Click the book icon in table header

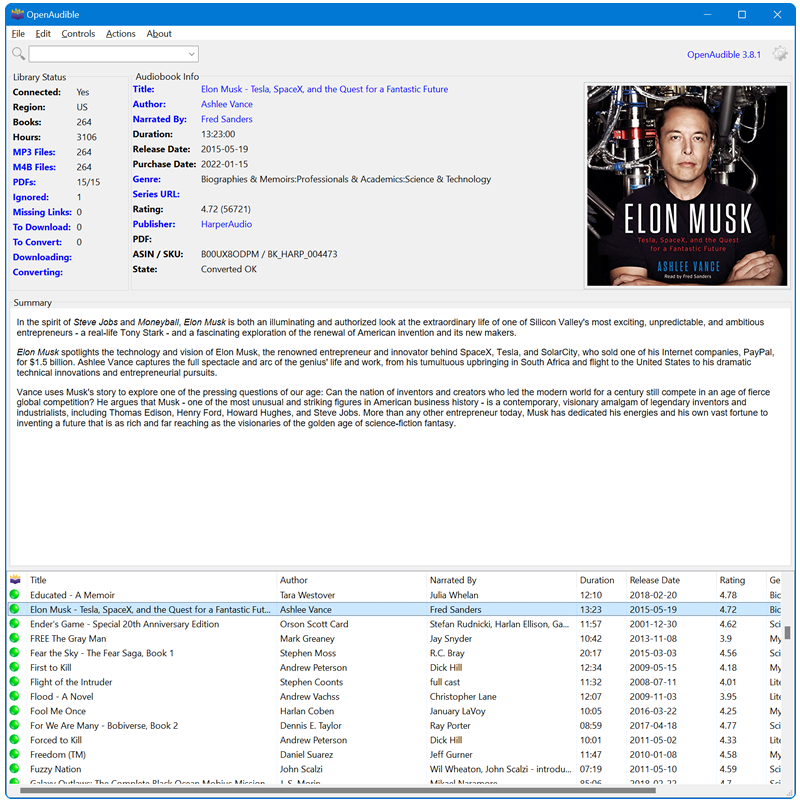coord(15,580)
